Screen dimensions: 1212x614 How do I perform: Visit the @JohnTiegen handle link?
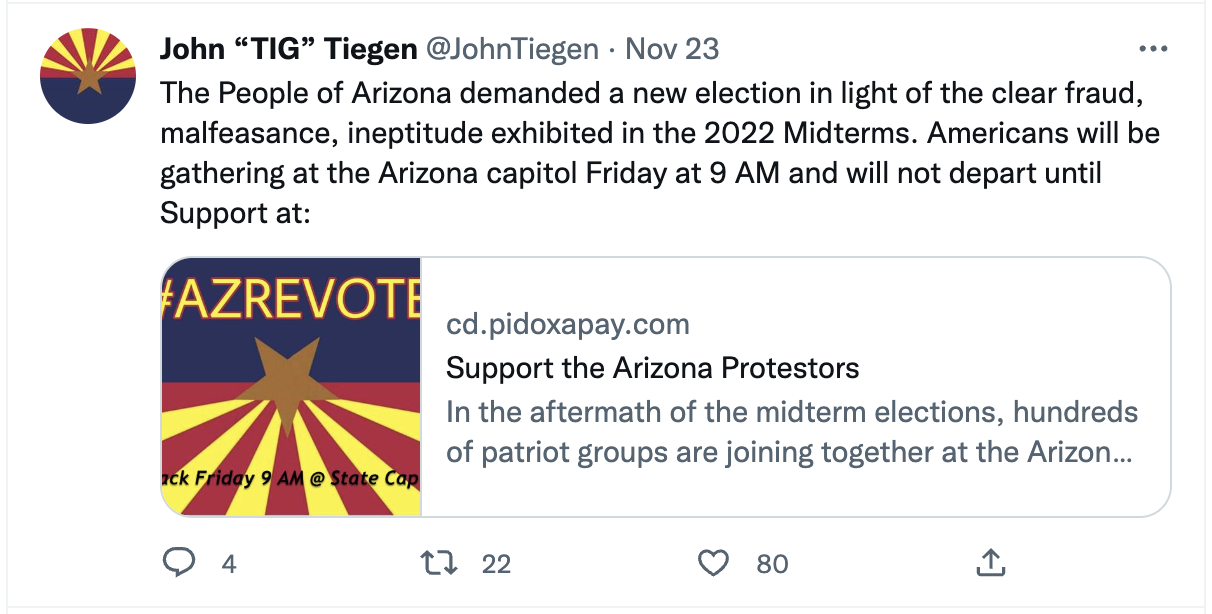513,49
